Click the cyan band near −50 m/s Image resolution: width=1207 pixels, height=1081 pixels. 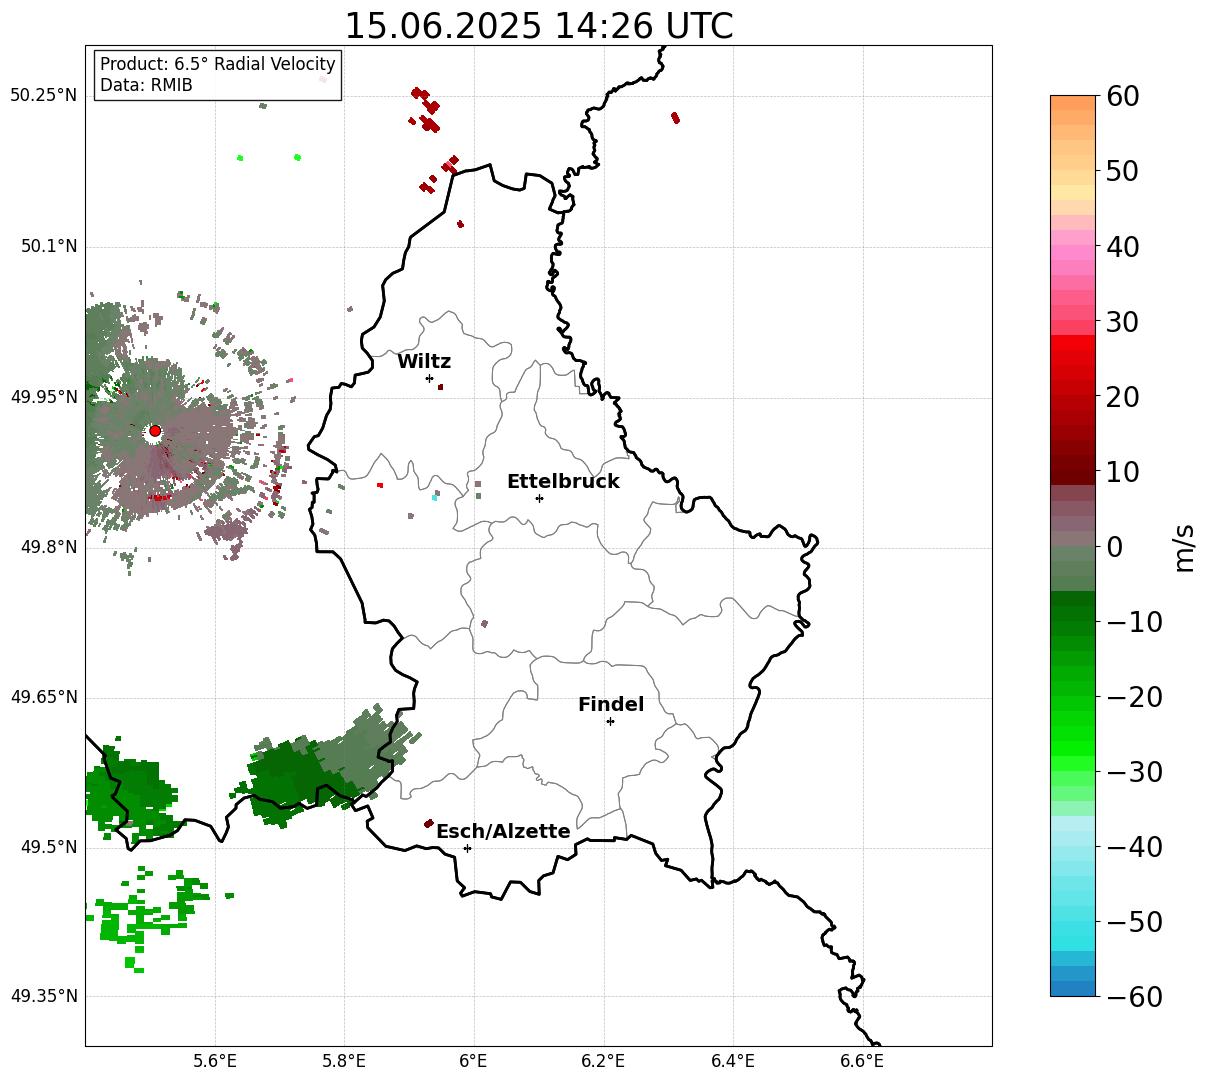pyautogui.click(x=1073, y=930)
